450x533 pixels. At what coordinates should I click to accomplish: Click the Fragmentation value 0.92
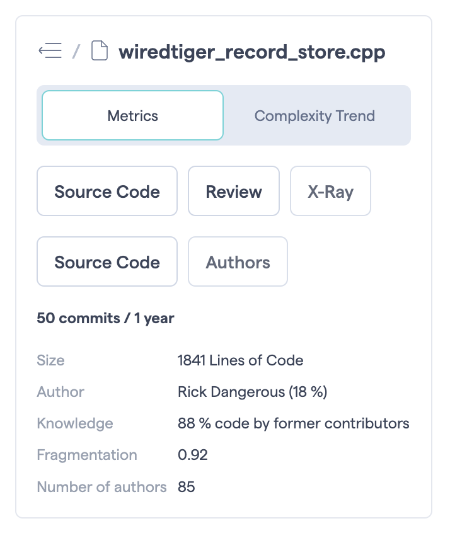click(x=193, y=455)
